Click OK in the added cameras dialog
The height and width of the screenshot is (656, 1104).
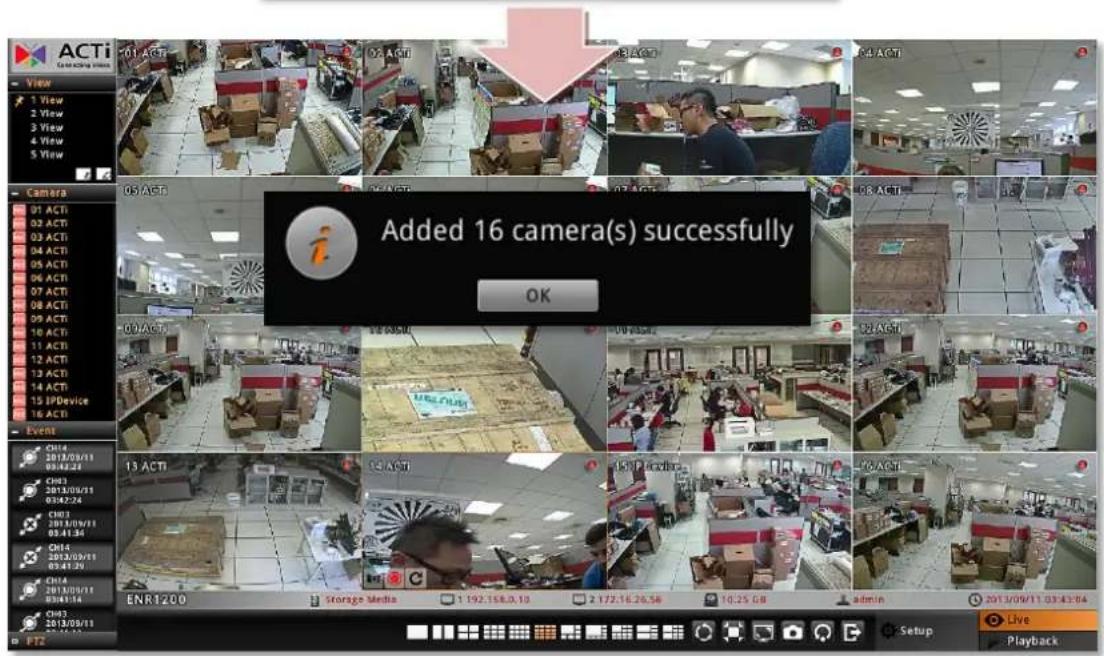tap(538, 296)
